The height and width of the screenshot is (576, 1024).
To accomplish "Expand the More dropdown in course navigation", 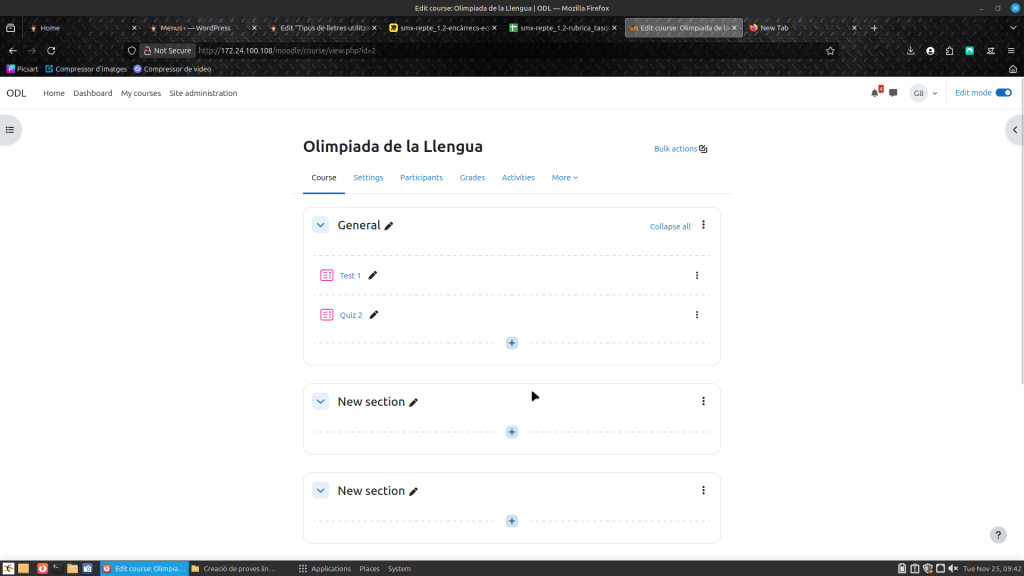I will pyautogui.click(x=564, y=178).
